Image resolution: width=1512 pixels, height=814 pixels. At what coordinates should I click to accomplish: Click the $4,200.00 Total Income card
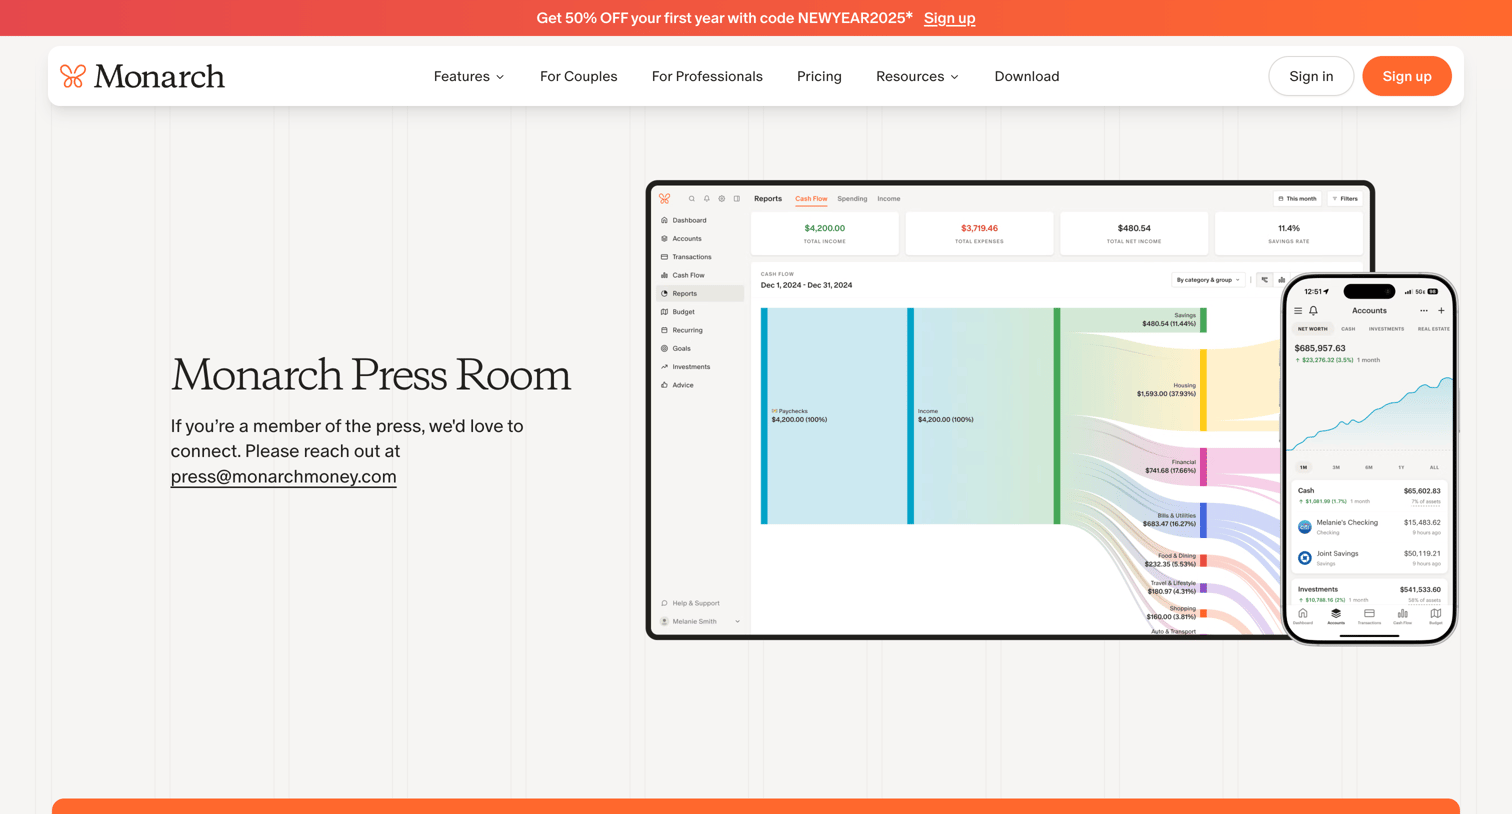pyautogui.click(x=825, y=234)
